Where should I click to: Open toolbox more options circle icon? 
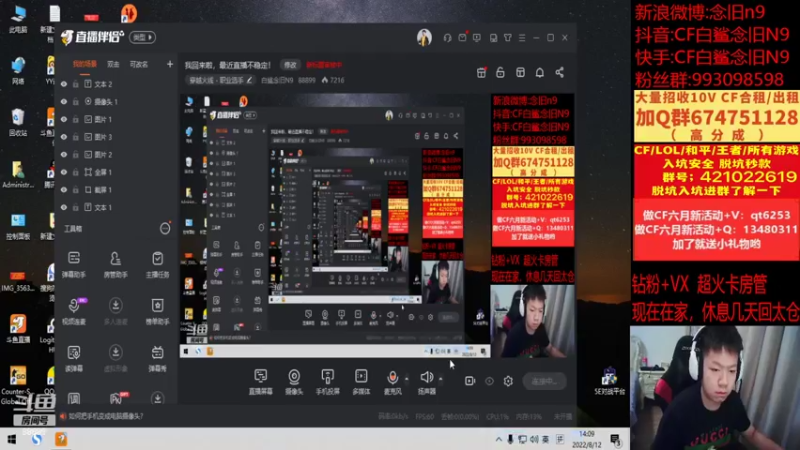point(165,229)
